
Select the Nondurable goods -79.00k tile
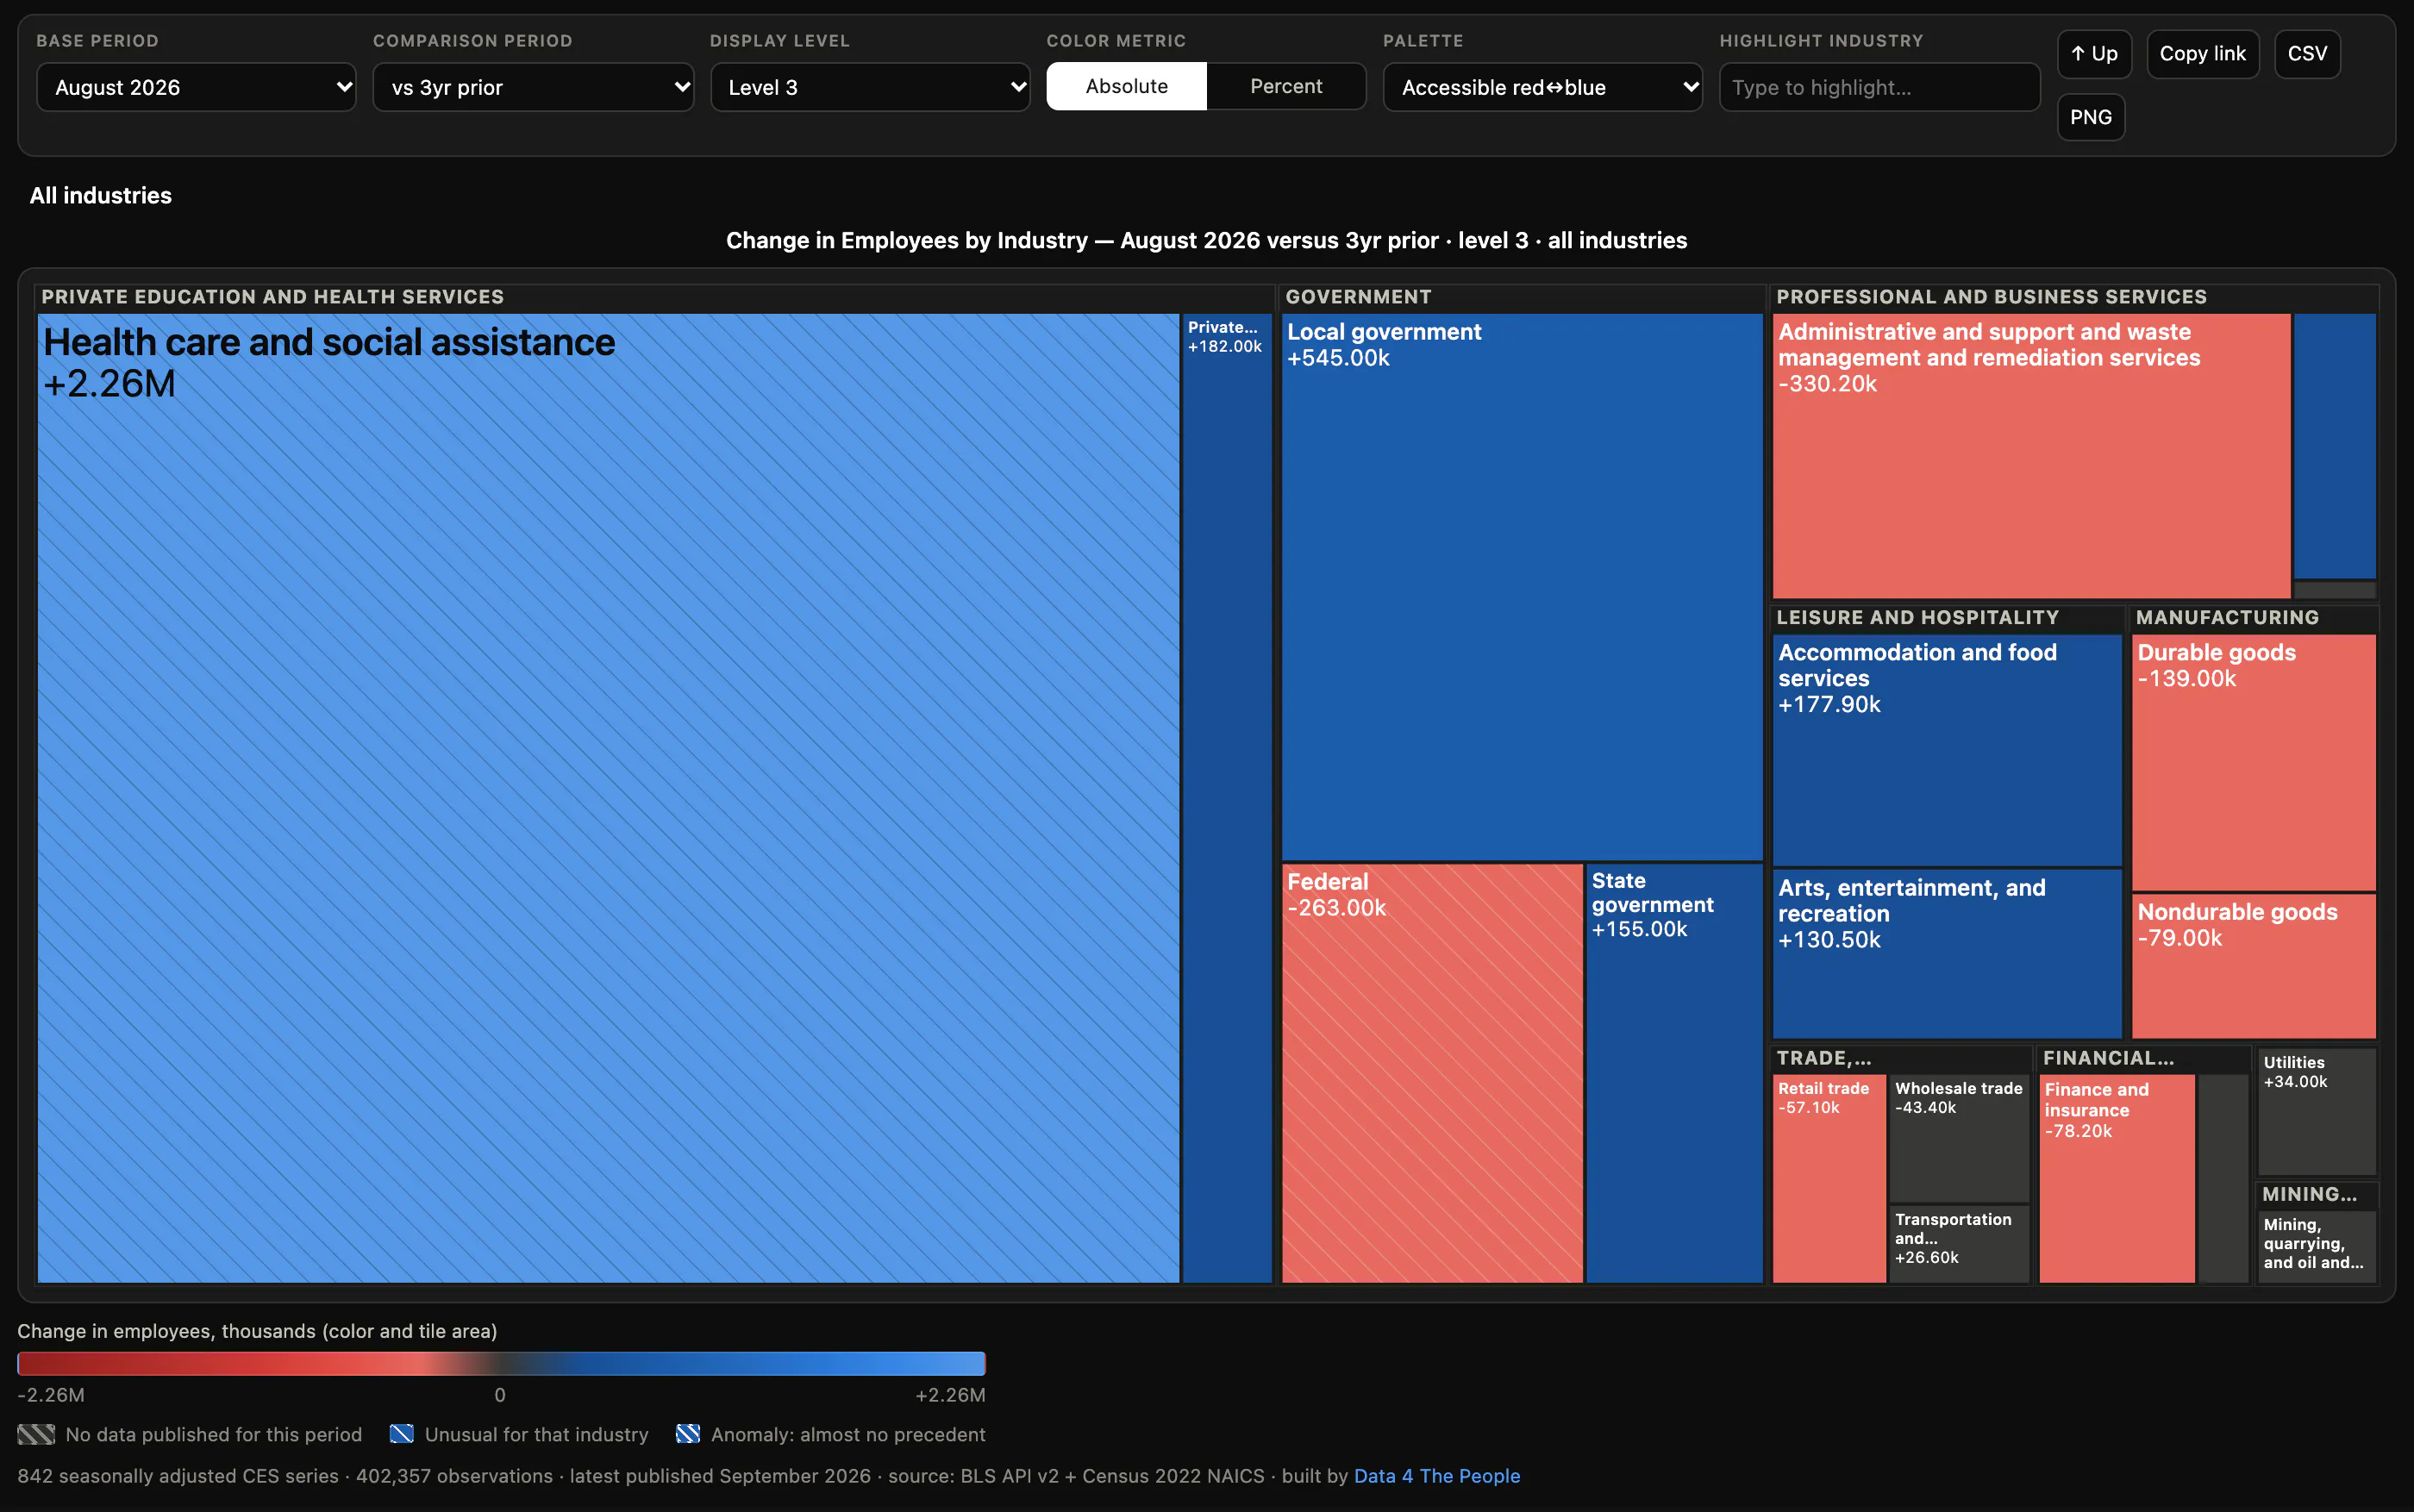[x=2254, y=966]
